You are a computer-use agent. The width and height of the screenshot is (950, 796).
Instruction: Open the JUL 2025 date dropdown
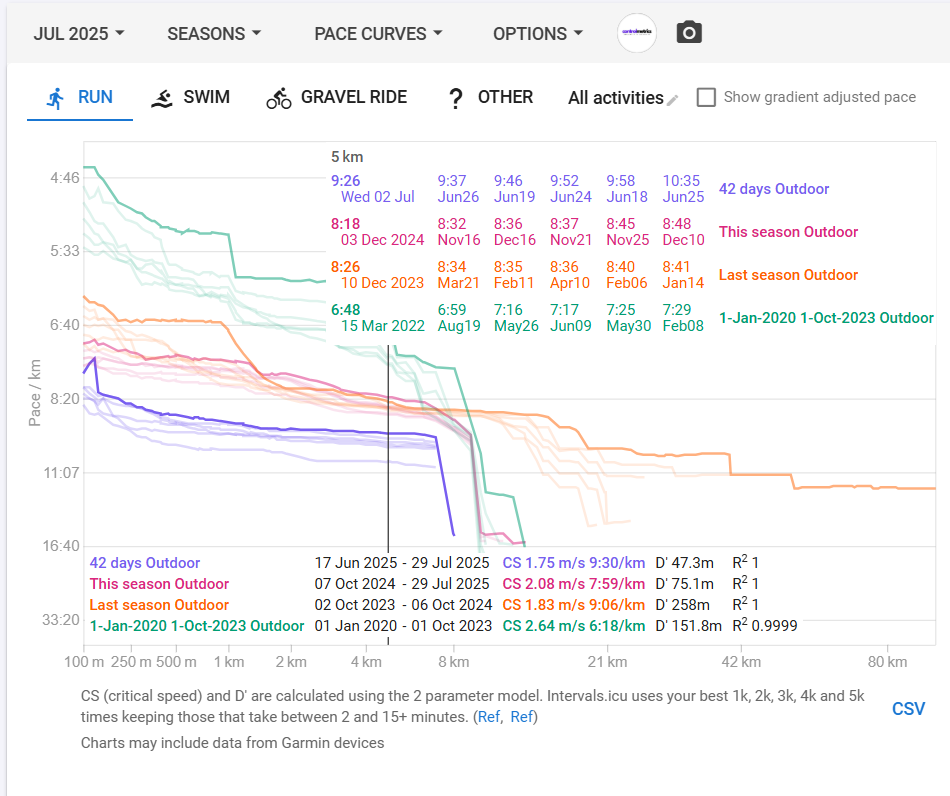tap(79, 33)
